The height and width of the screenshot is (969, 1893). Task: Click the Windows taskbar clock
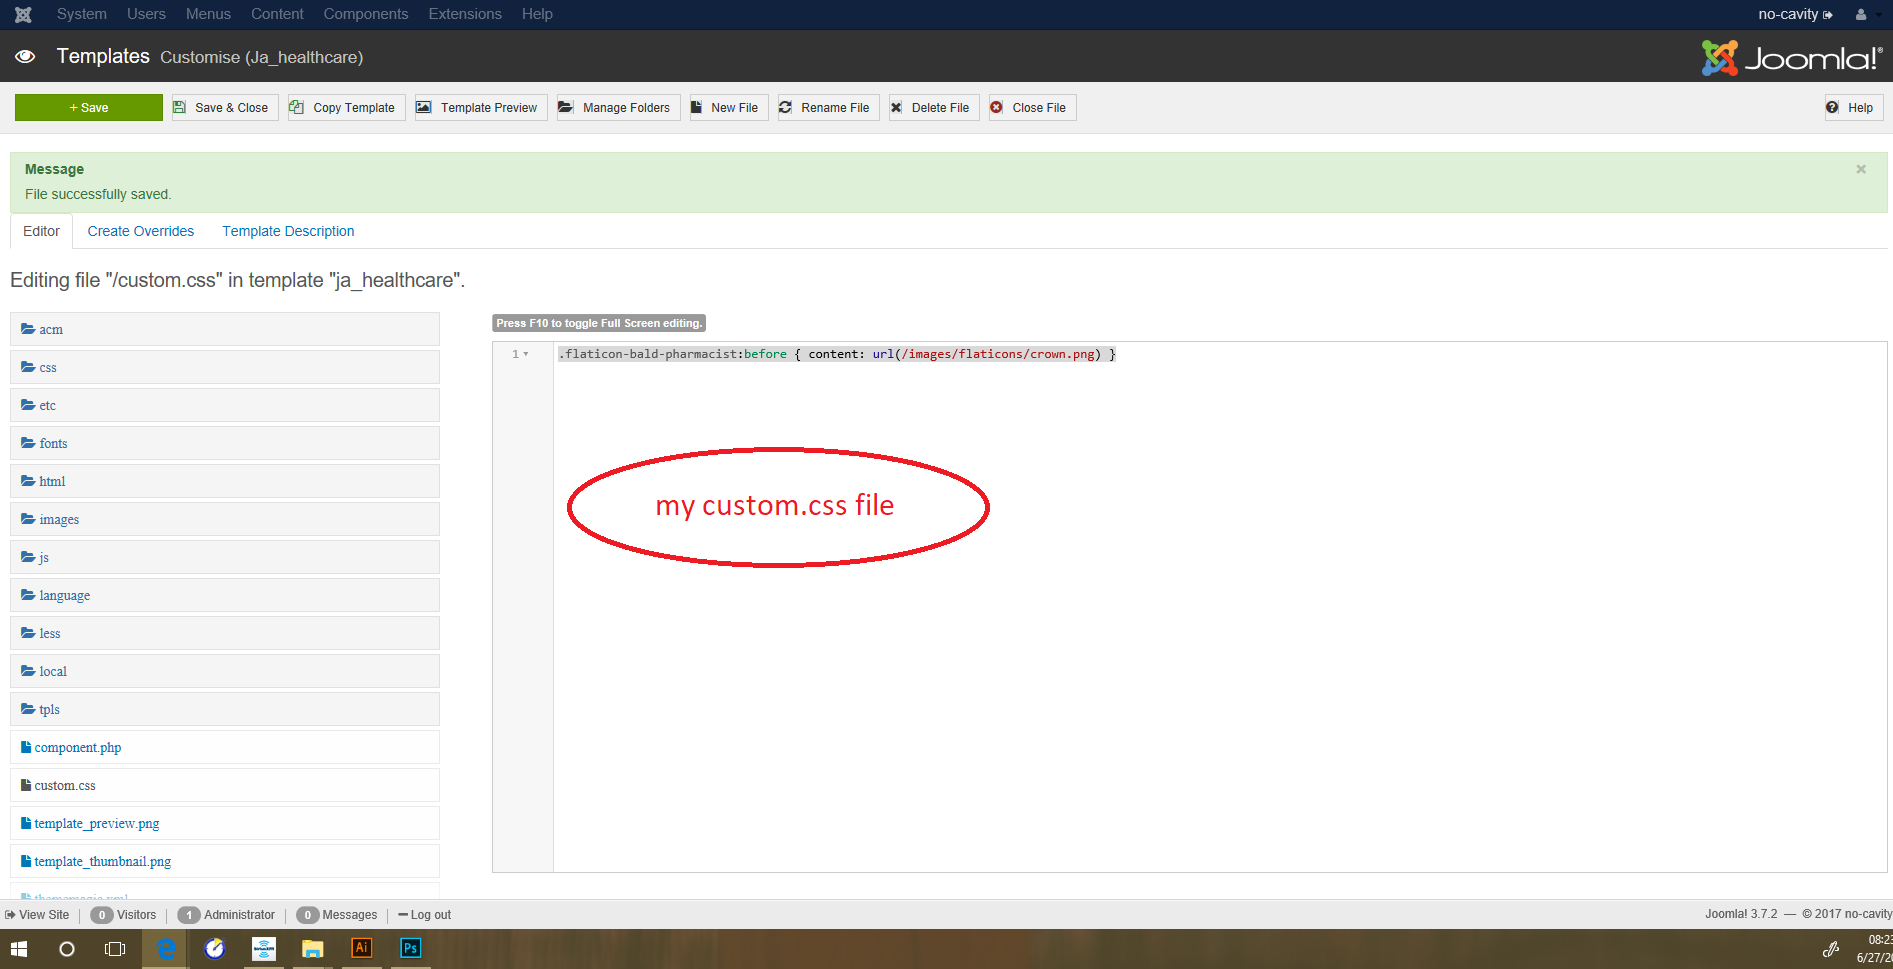pos(1873,948)
